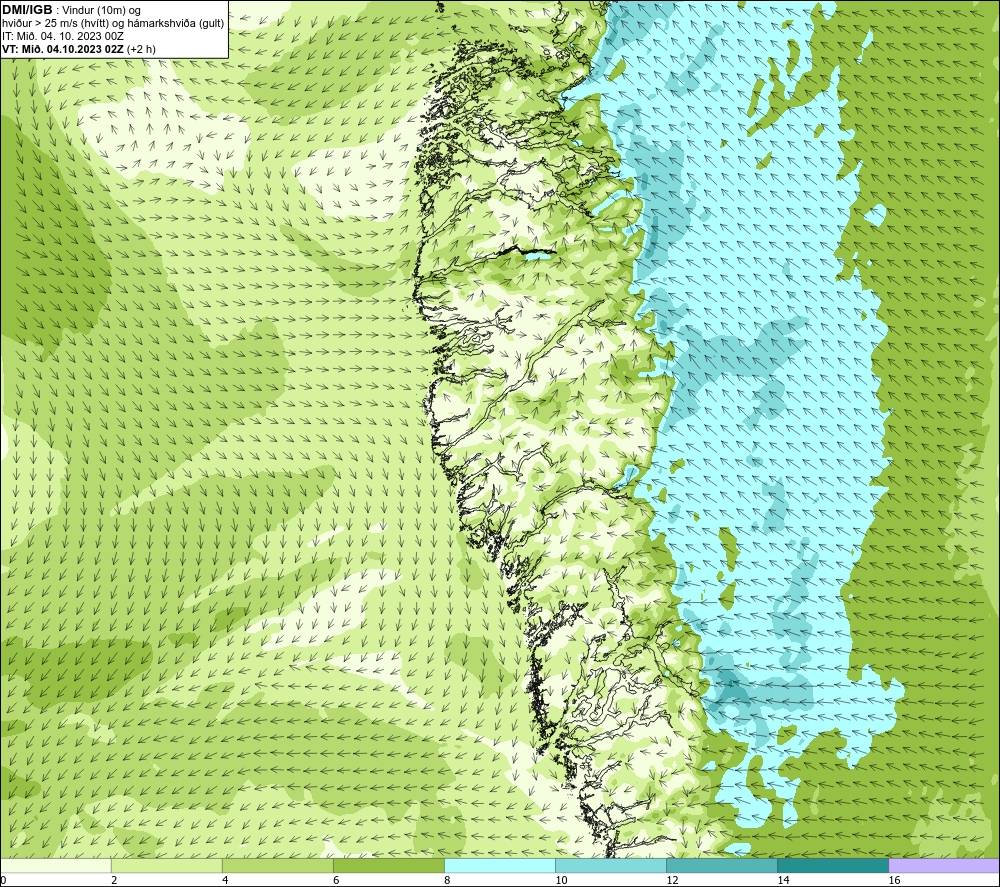Click the legend scale label '8'
1000x887 pixels.
click(x=447, y=880)
